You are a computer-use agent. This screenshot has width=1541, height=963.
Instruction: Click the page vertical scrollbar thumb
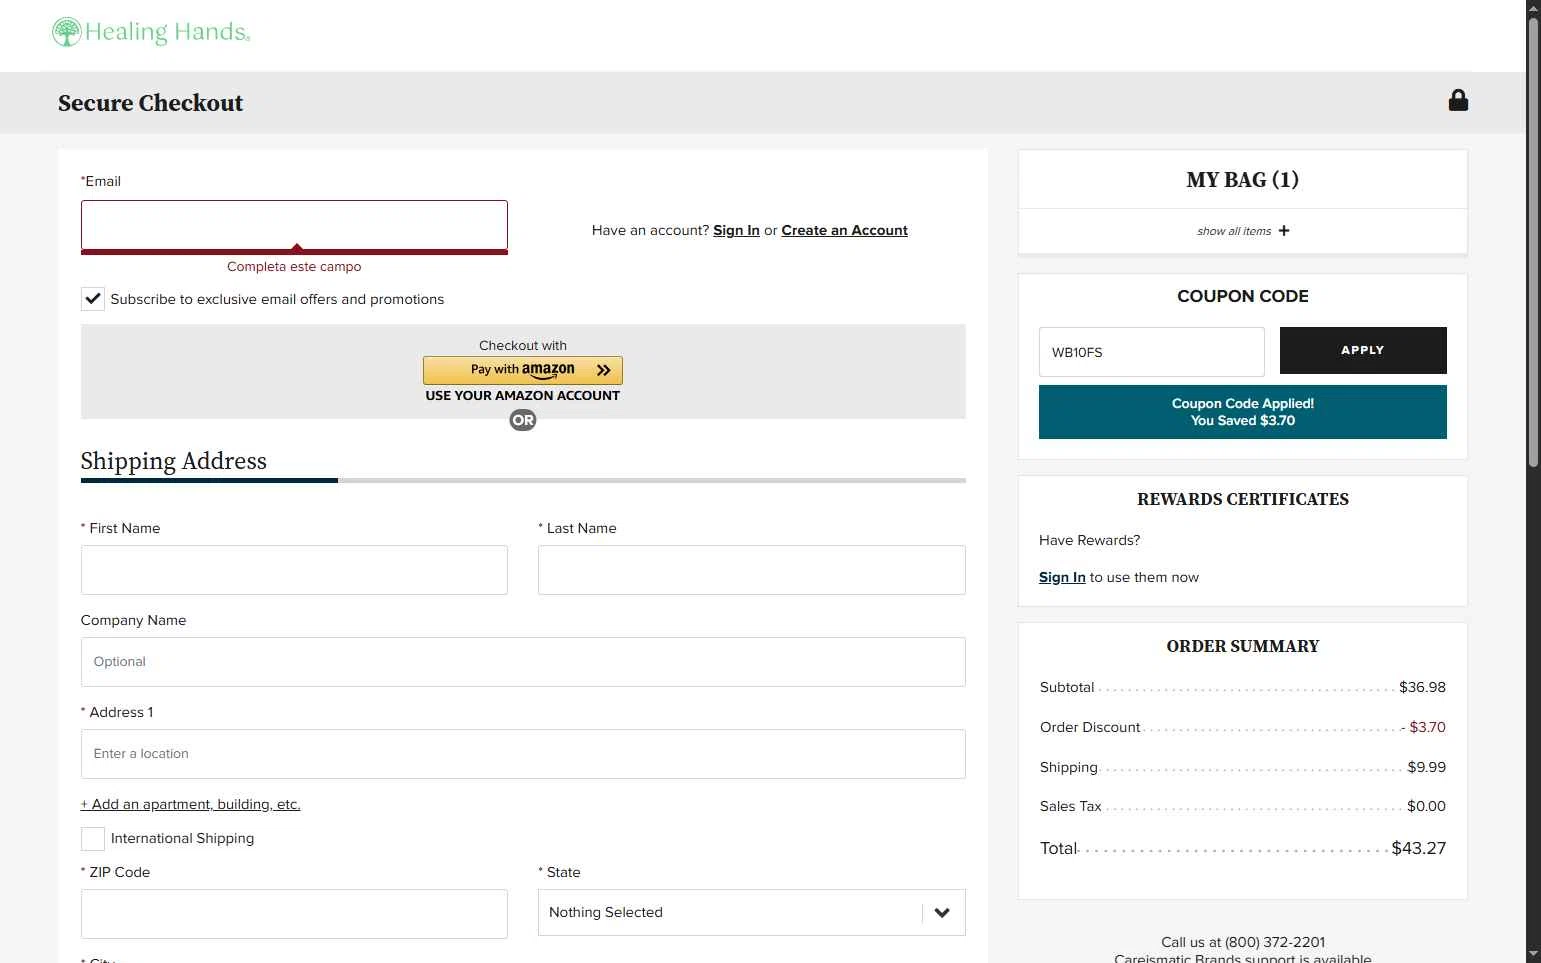(1534, 240)
